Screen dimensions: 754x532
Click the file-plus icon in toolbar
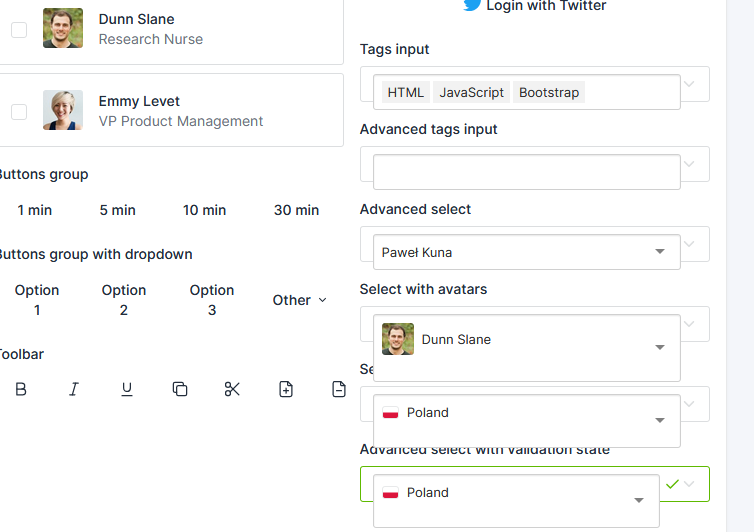click(286, 389)
